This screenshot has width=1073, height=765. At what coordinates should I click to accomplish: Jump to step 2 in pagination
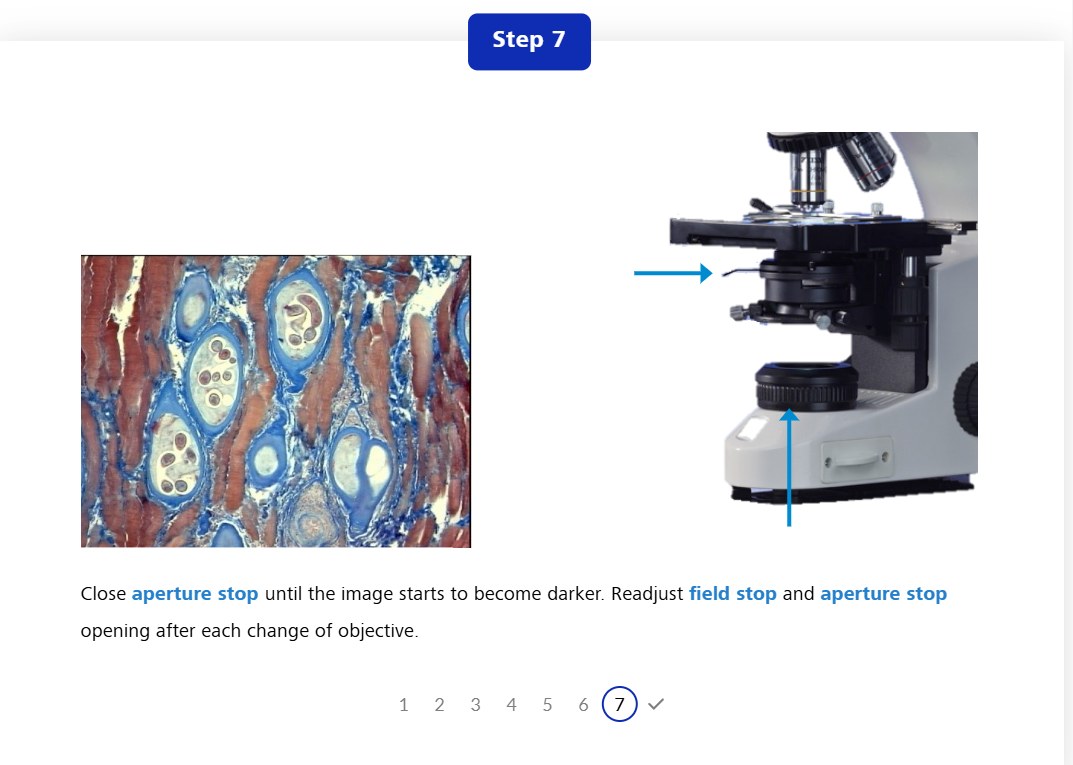[439, 705]
